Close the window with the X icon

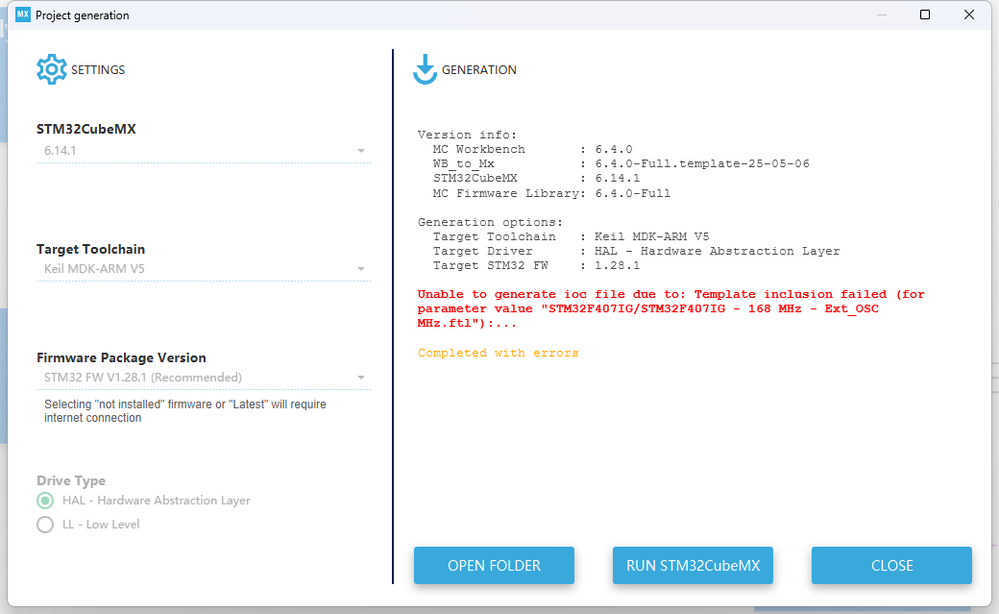969,15
